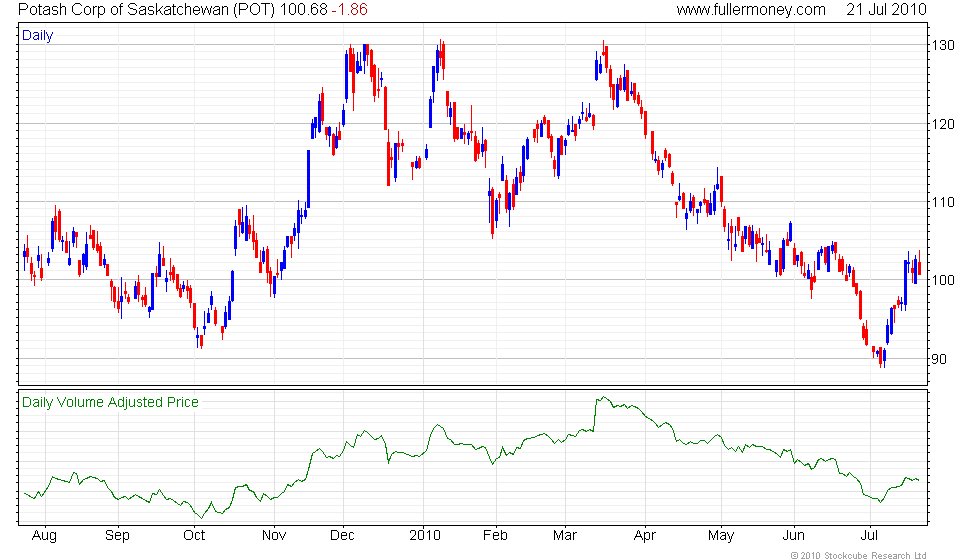The width and height of the screenshot is (980, 560).
Task: Click the red price change -1.86
Action: (x=349, y=9)
